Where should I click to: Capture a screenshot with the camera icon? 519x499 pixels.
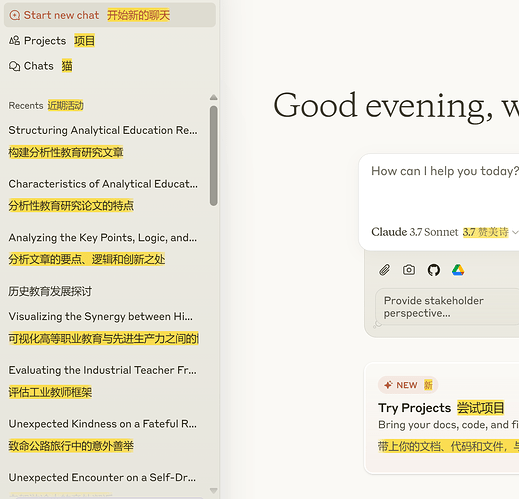coord(409,270)
